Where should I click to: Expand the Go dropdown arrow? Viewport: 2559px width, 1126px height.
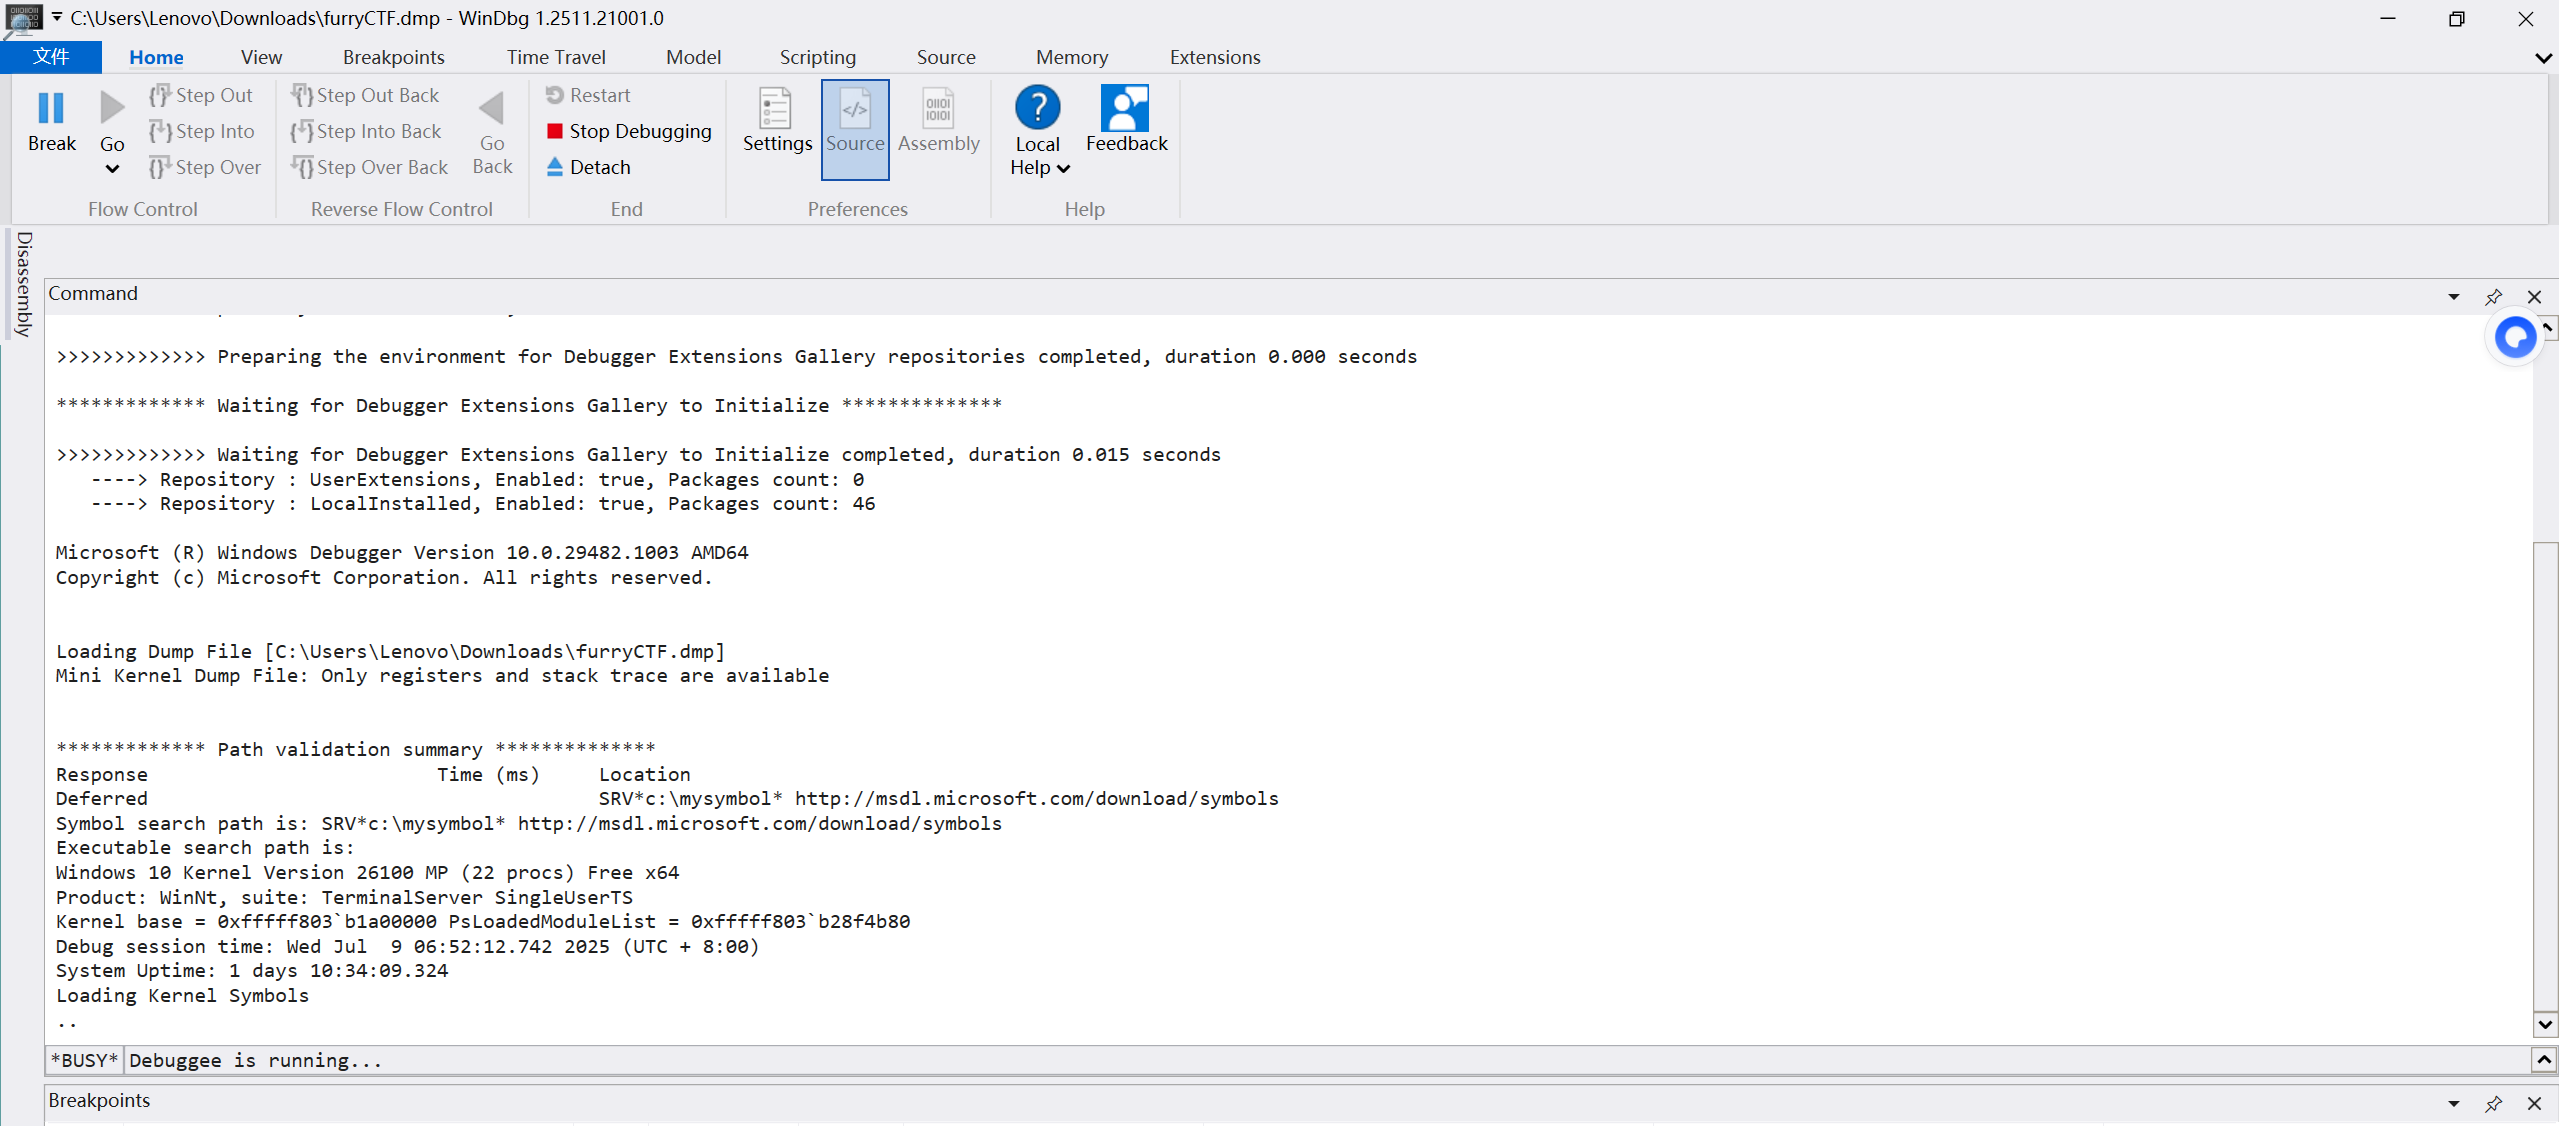(x=112, y=169)
